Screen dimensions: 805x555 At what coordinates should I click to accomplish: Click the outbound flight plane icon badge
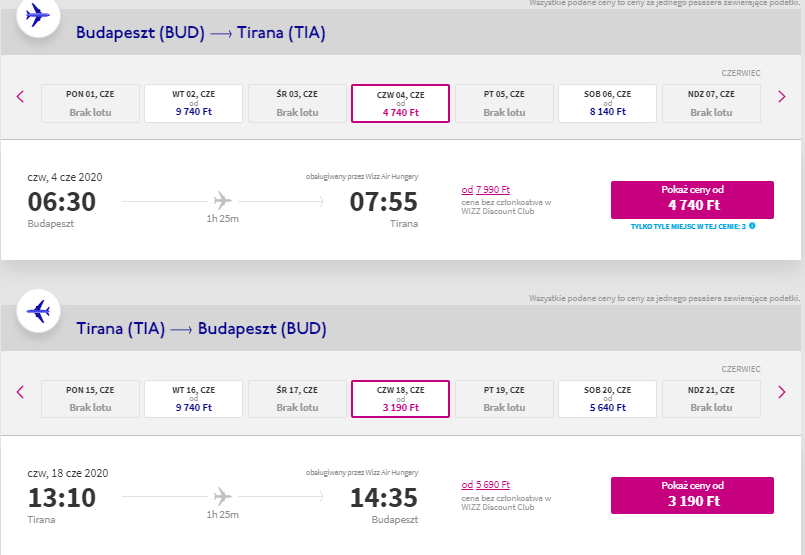(x=39, y=15)
